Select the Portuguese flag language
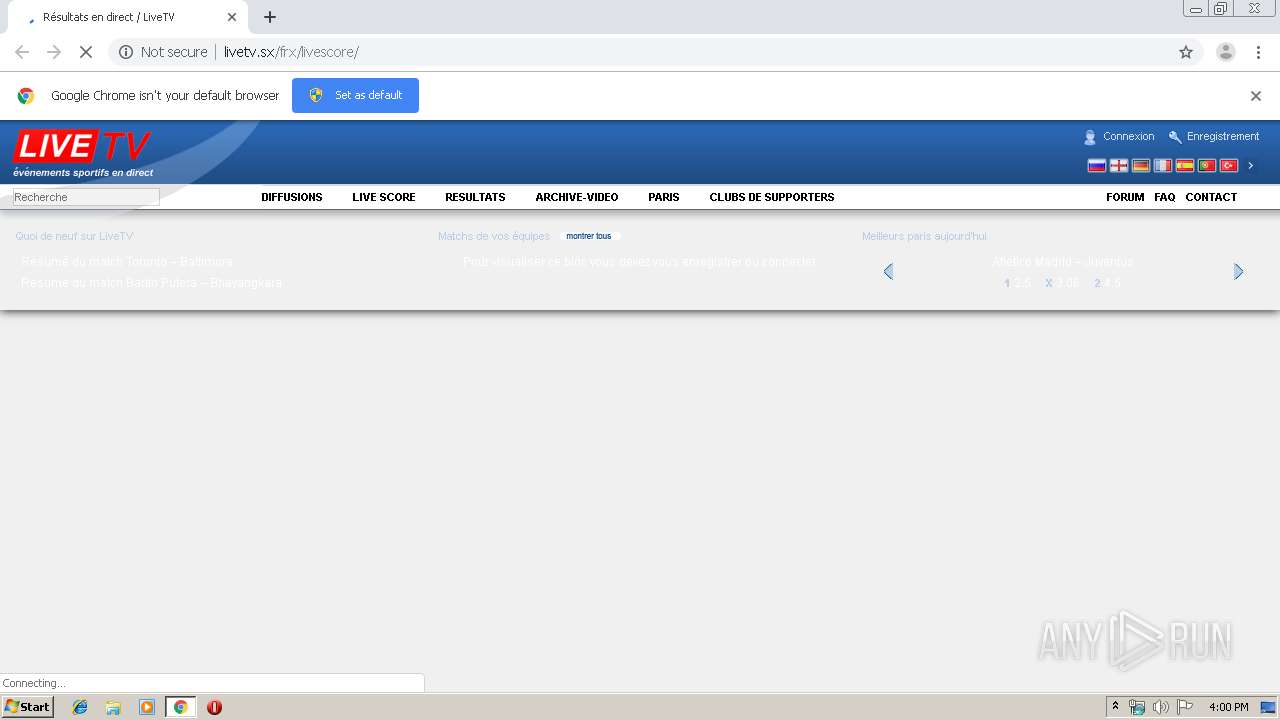 (1207, 166)
